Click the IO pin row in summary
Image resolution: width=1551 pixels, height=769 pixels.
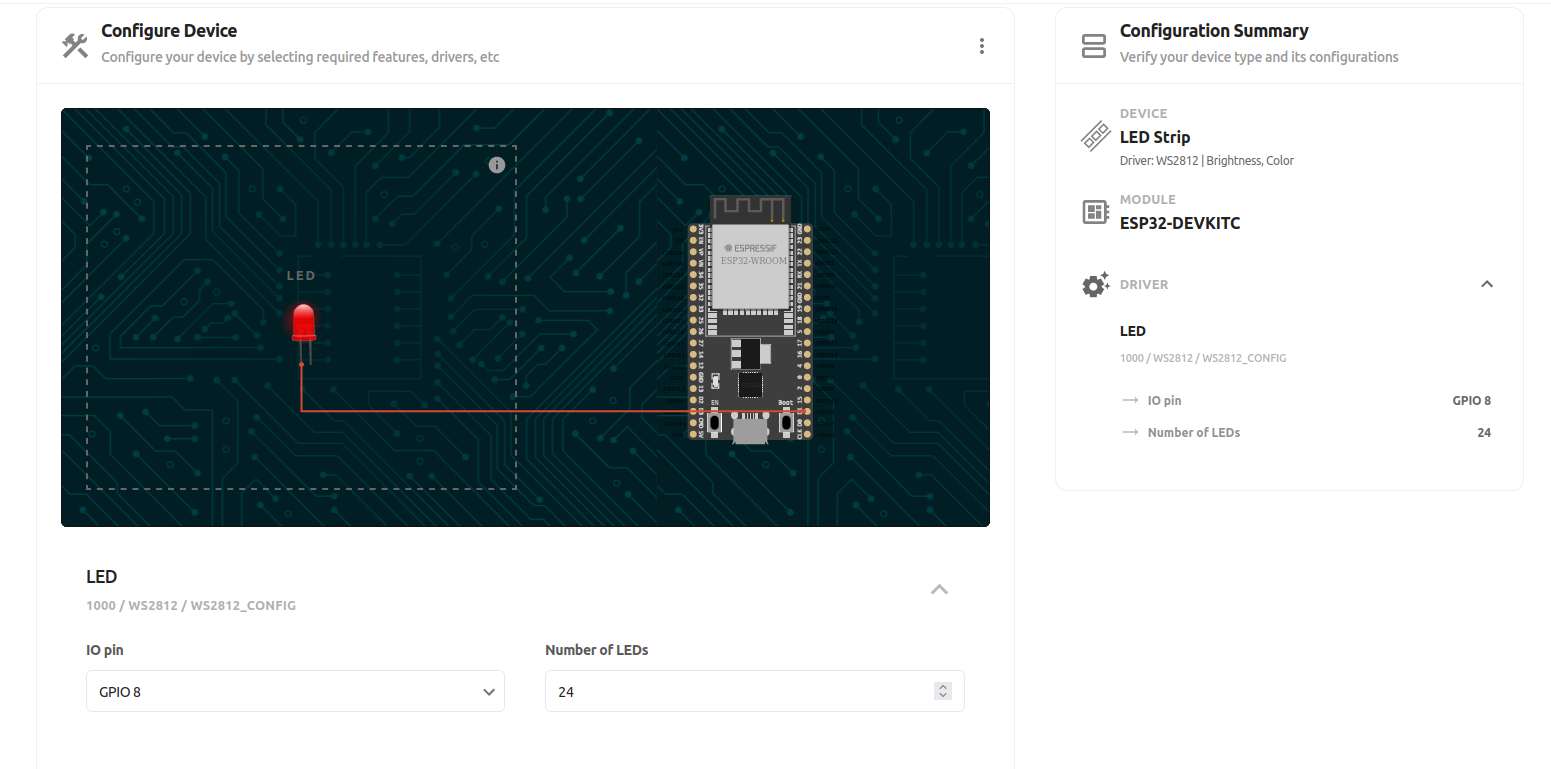(x=1306, y=400)
